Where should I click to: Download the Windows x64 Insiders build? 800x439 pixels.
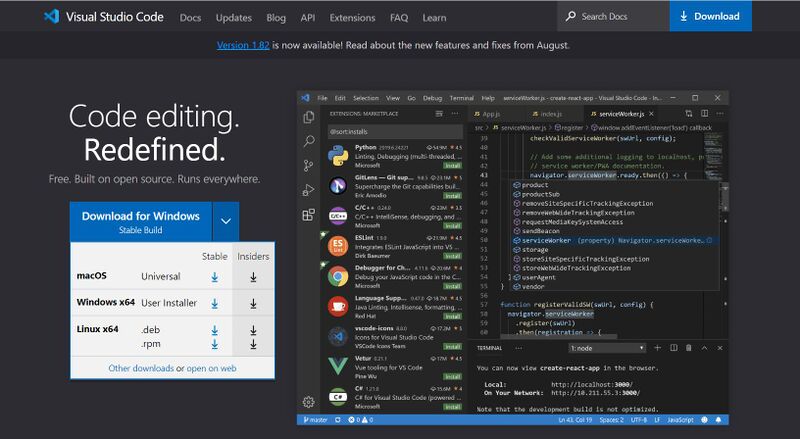click(253, 304)
